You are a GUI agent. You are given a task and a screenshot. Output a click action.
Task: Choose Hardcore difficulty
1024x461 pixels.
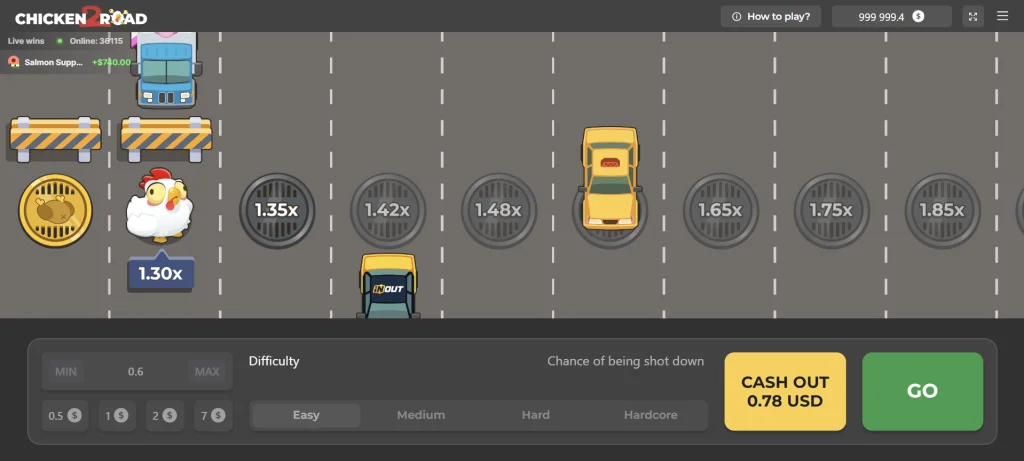(650, 415)
